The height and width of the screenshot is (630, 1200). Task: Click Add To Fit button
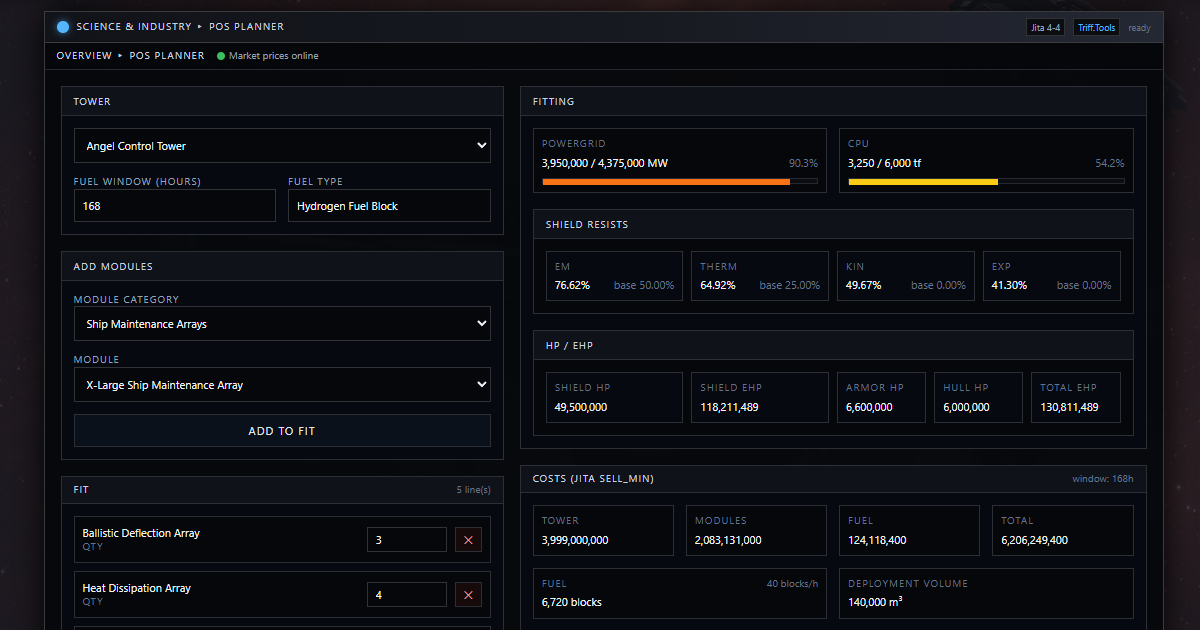click(x=282, y=431)
